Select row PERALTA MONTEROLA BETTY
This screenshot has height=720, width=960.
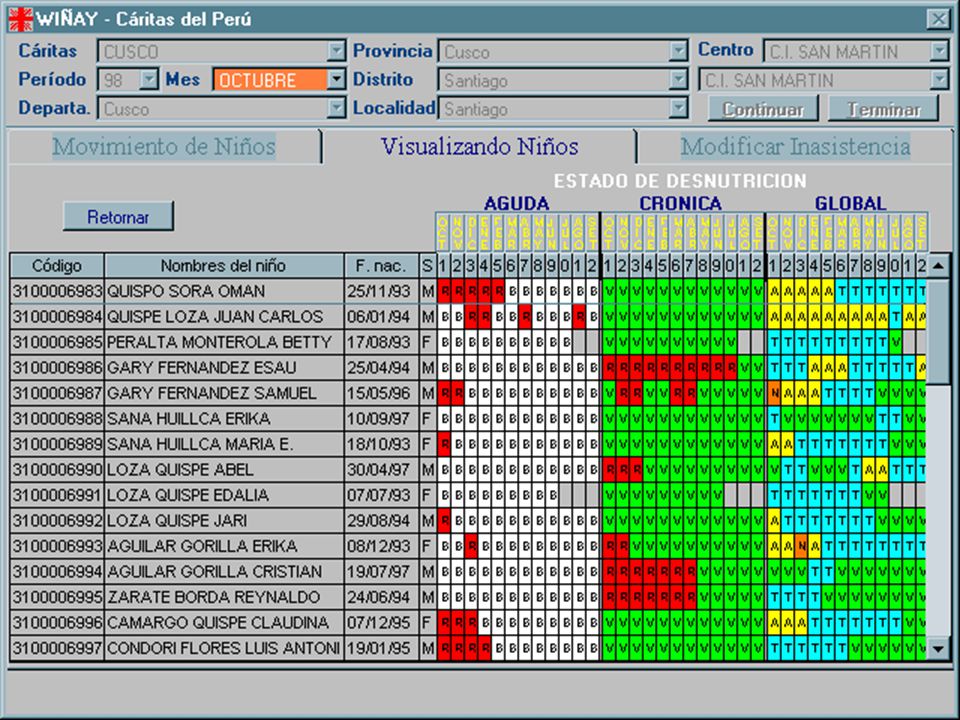(x=468, y=342)
